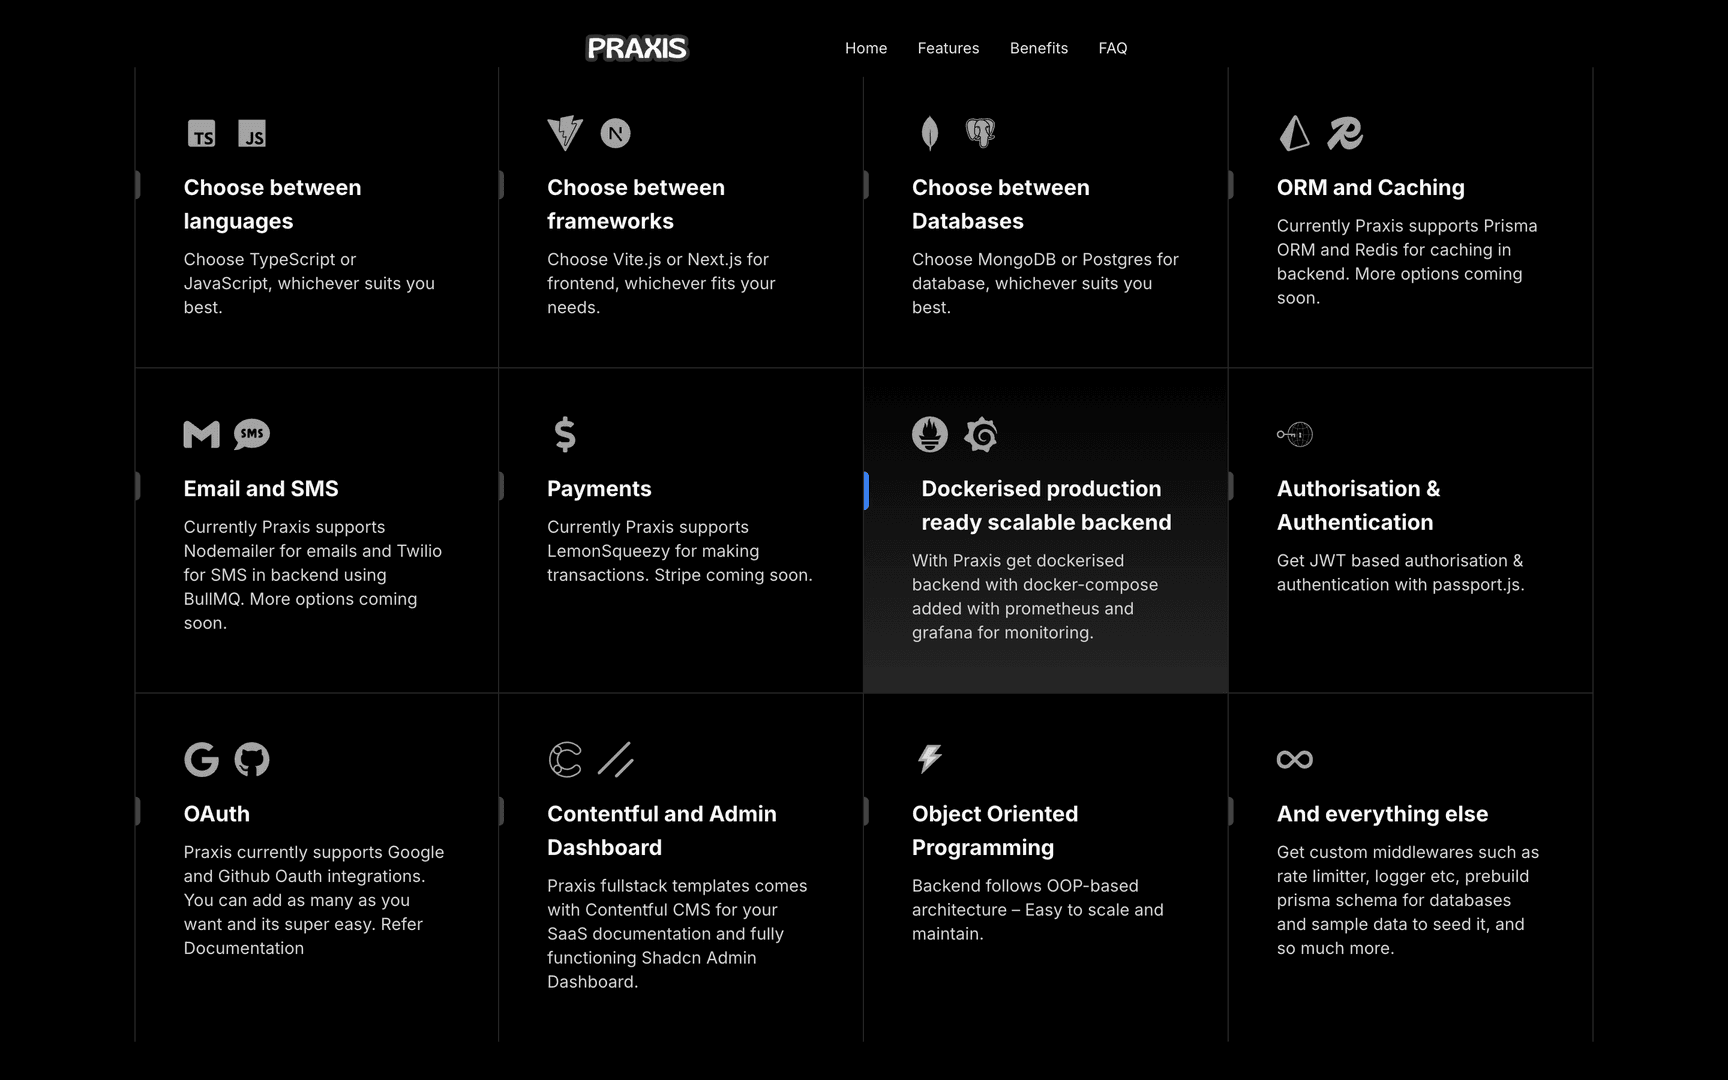This screenshot has height=1080, width=1728.
Task: Click the Google OAuth icon
Action: [x=202, y=760]
